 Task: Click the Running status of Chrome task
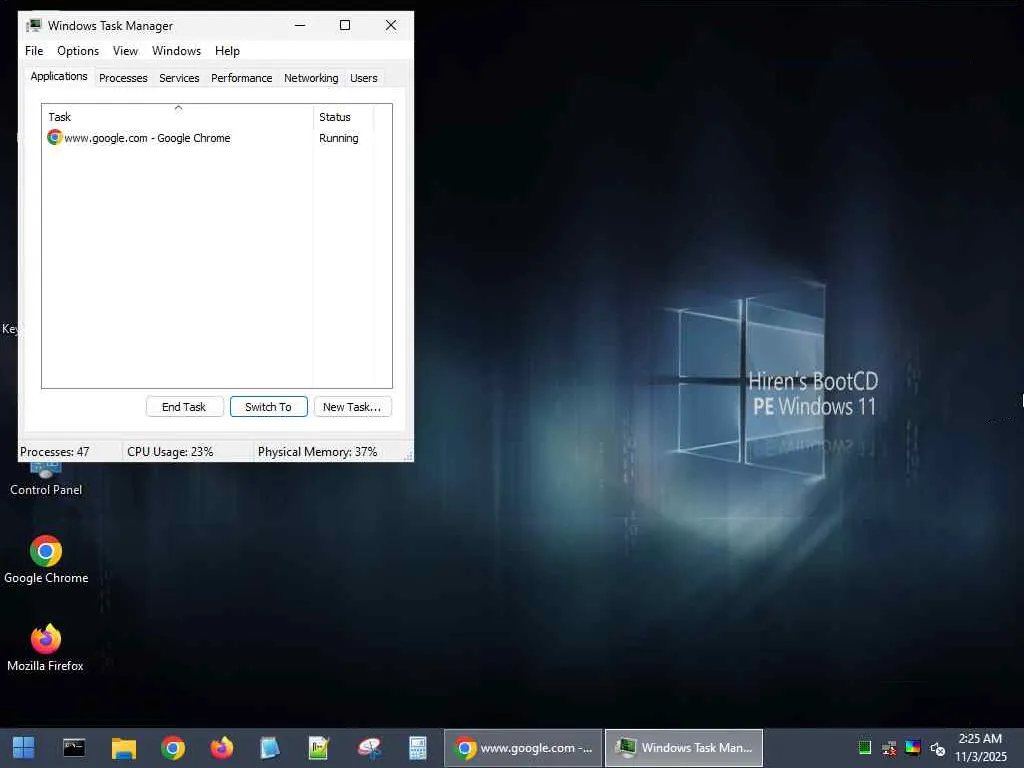[338, 138]
